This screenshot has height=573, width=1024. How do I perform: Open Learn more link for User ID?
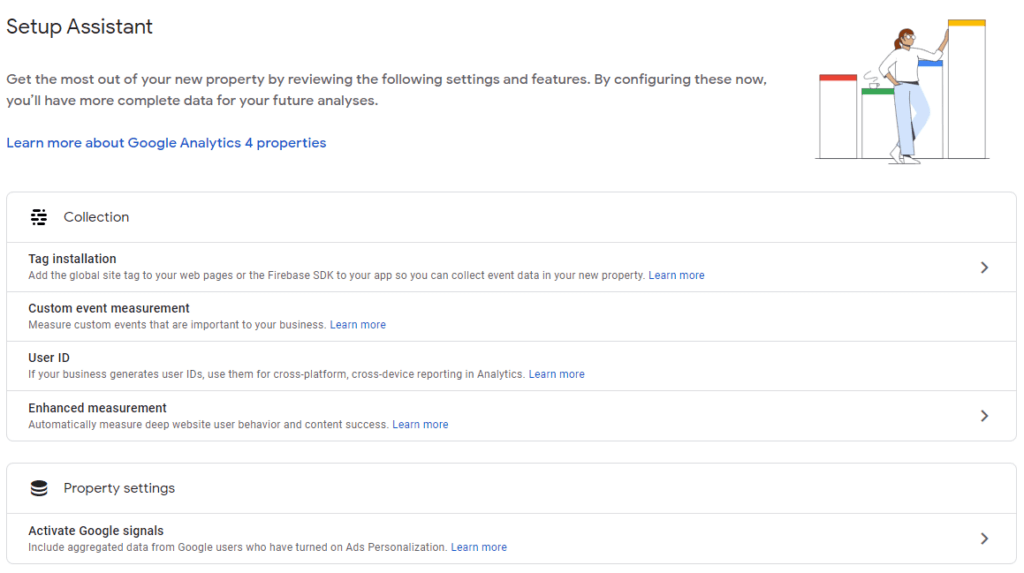tap(556, 374)
